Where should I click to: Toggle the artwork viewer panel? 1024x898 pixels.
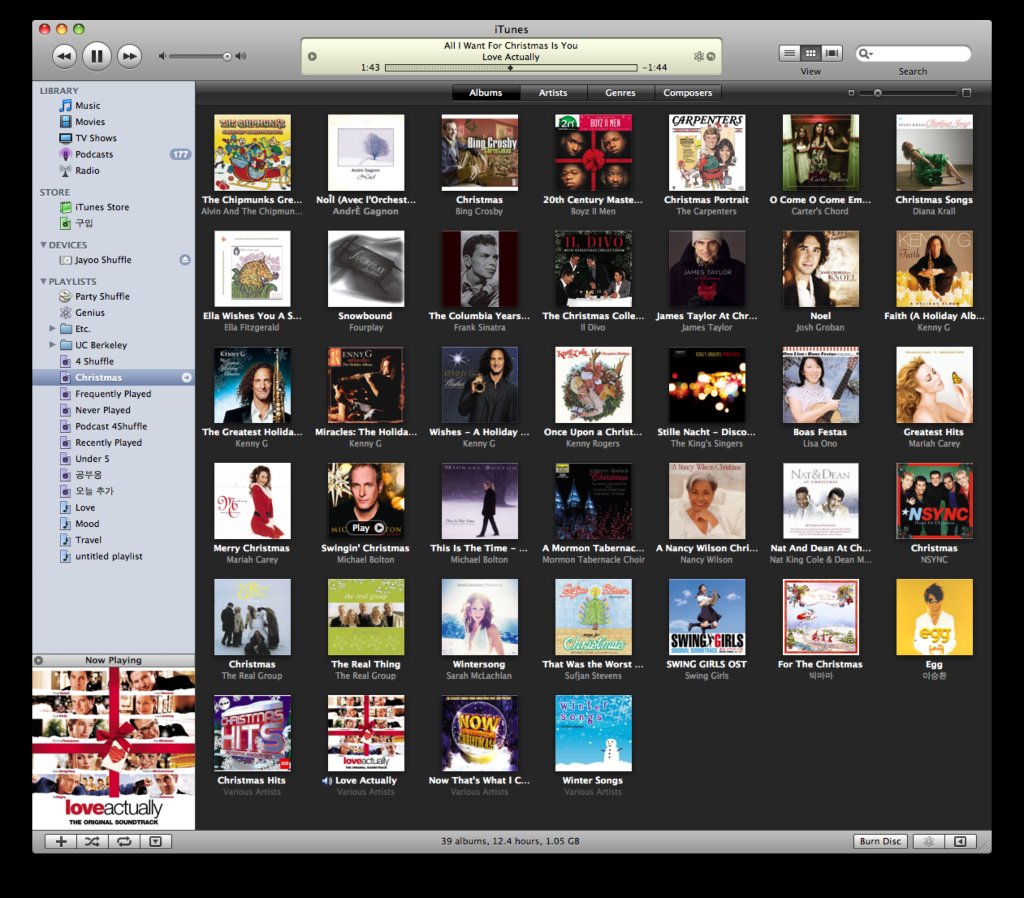(155, 842)
